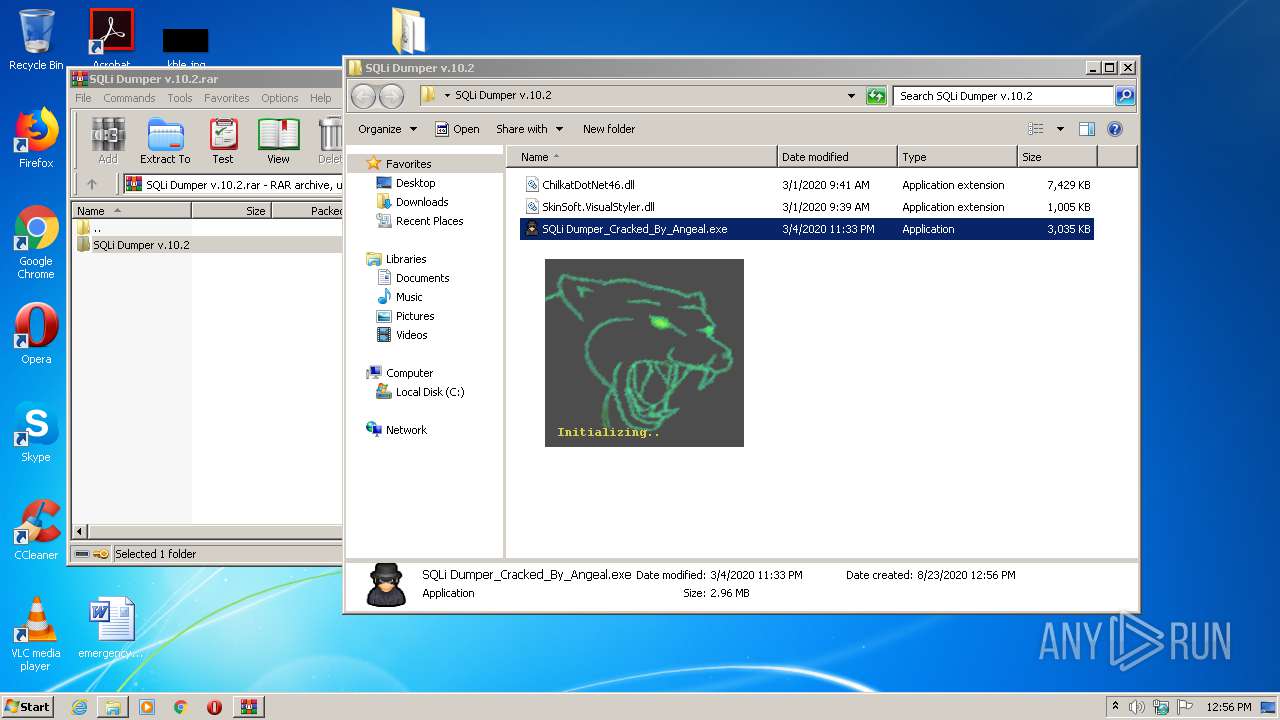The height and width of the screenshot is (720, 1280).
Task: Click WinRAR Add toolbar button
Action: click(x=108, y=141)
